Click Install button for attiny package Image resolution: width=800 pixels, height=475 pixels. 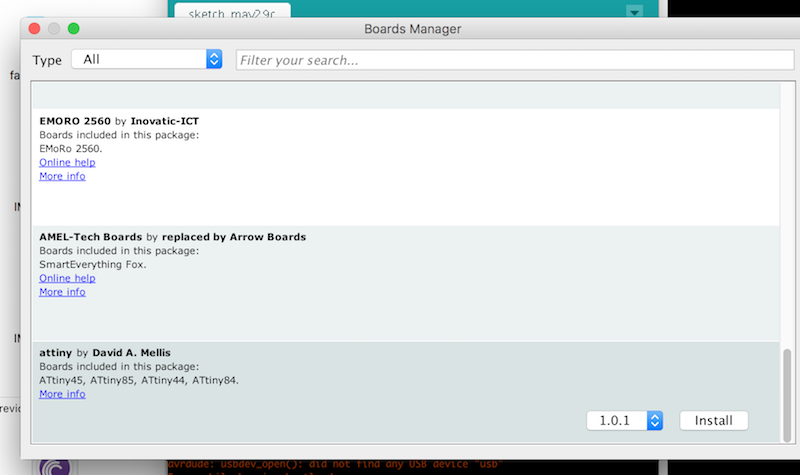[x=714, y=420]
